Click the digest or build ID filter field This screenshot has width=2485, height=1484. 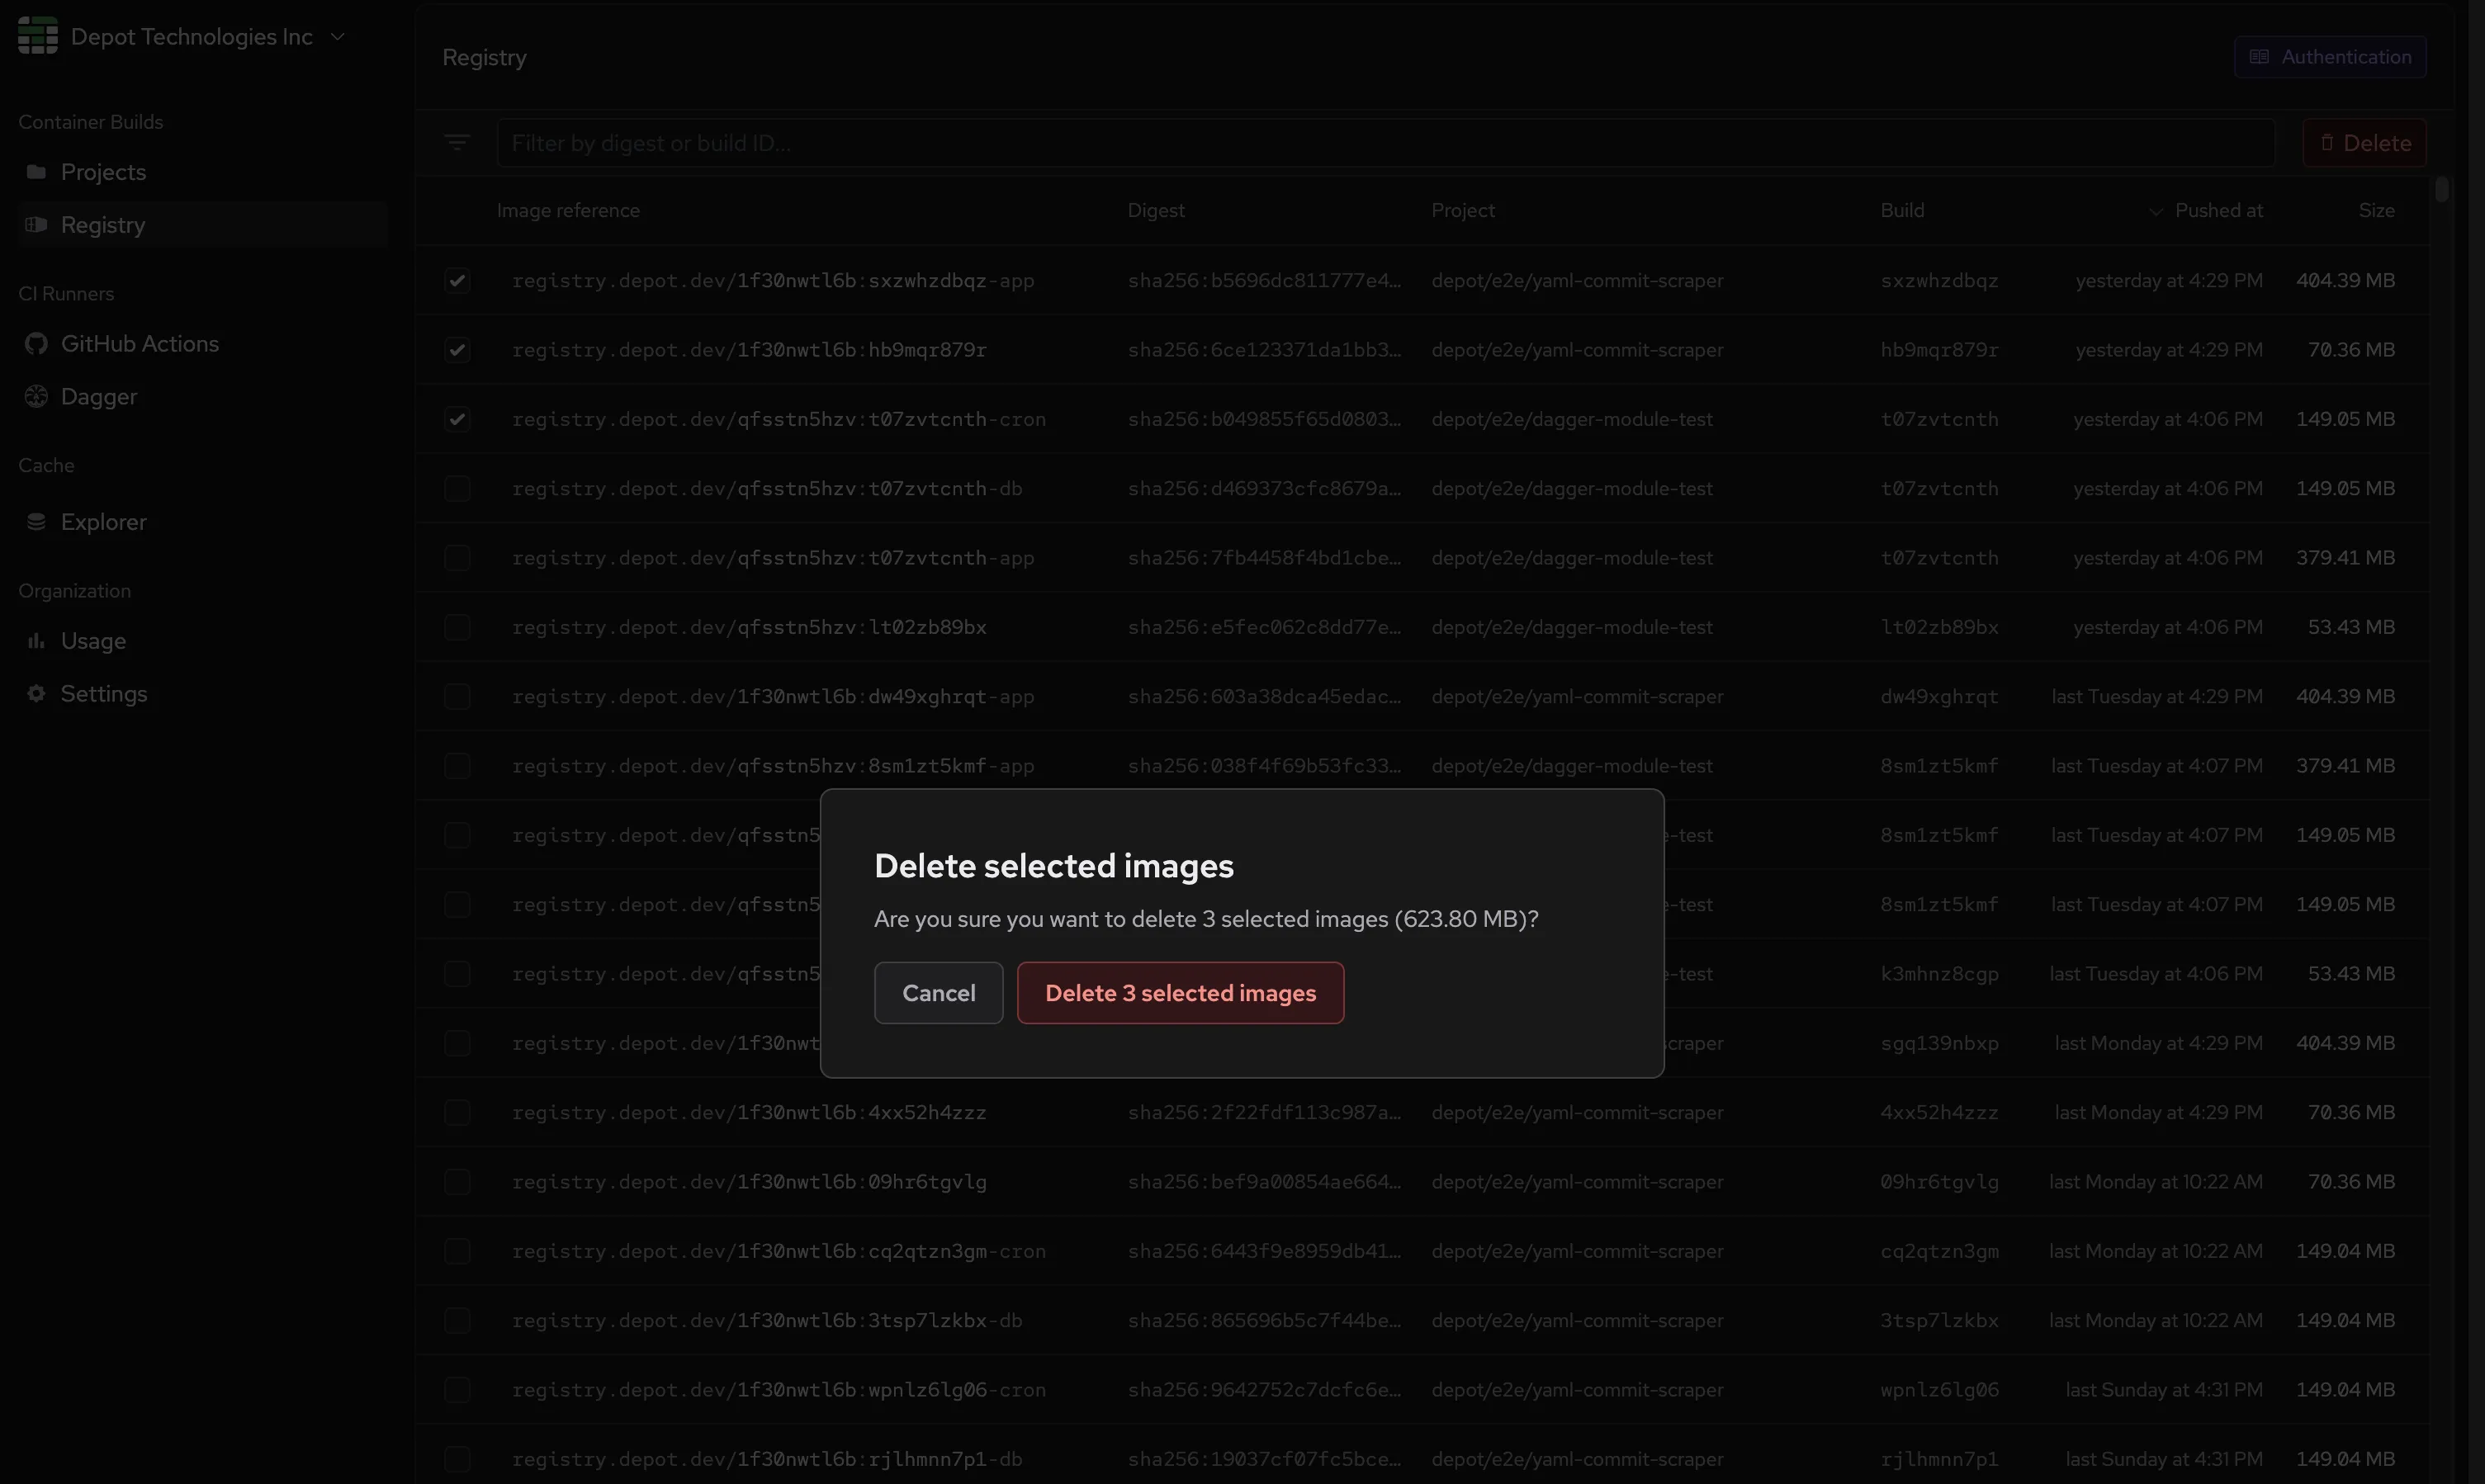[1384, 143]
